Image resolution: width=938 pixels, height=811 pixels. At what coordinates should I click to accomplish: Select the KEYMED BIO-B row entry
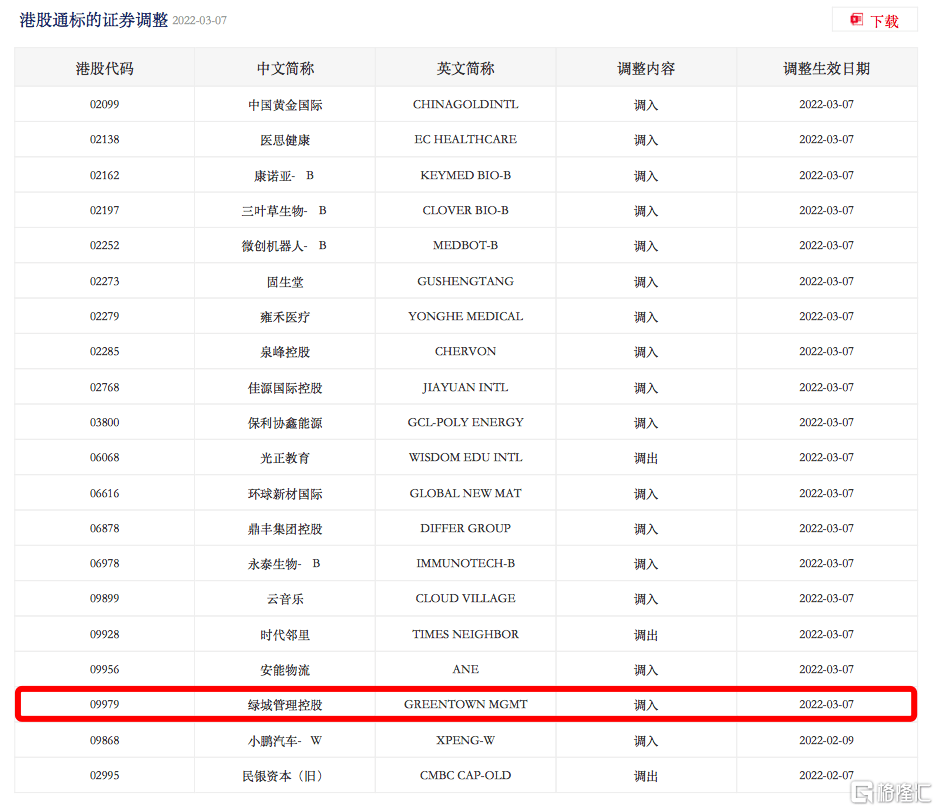click(465, 176)
